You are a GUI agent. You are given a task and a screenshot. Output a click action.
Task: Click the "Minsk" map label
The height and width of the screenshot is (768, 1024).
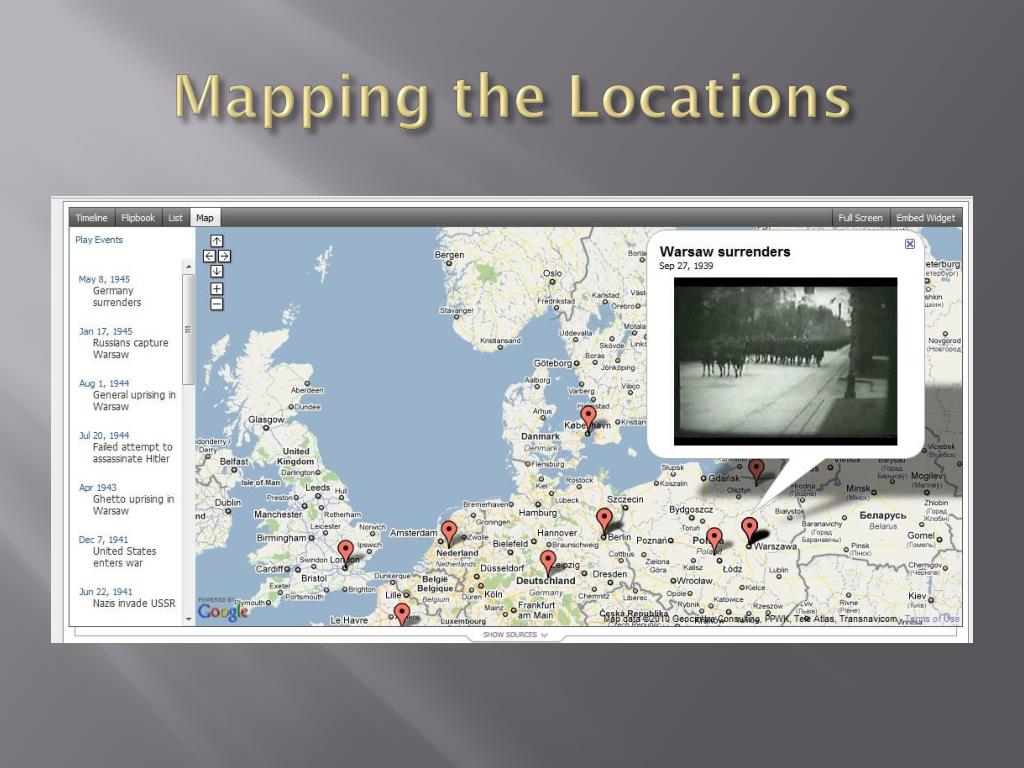pyautogui.click(x=858, y=488)
